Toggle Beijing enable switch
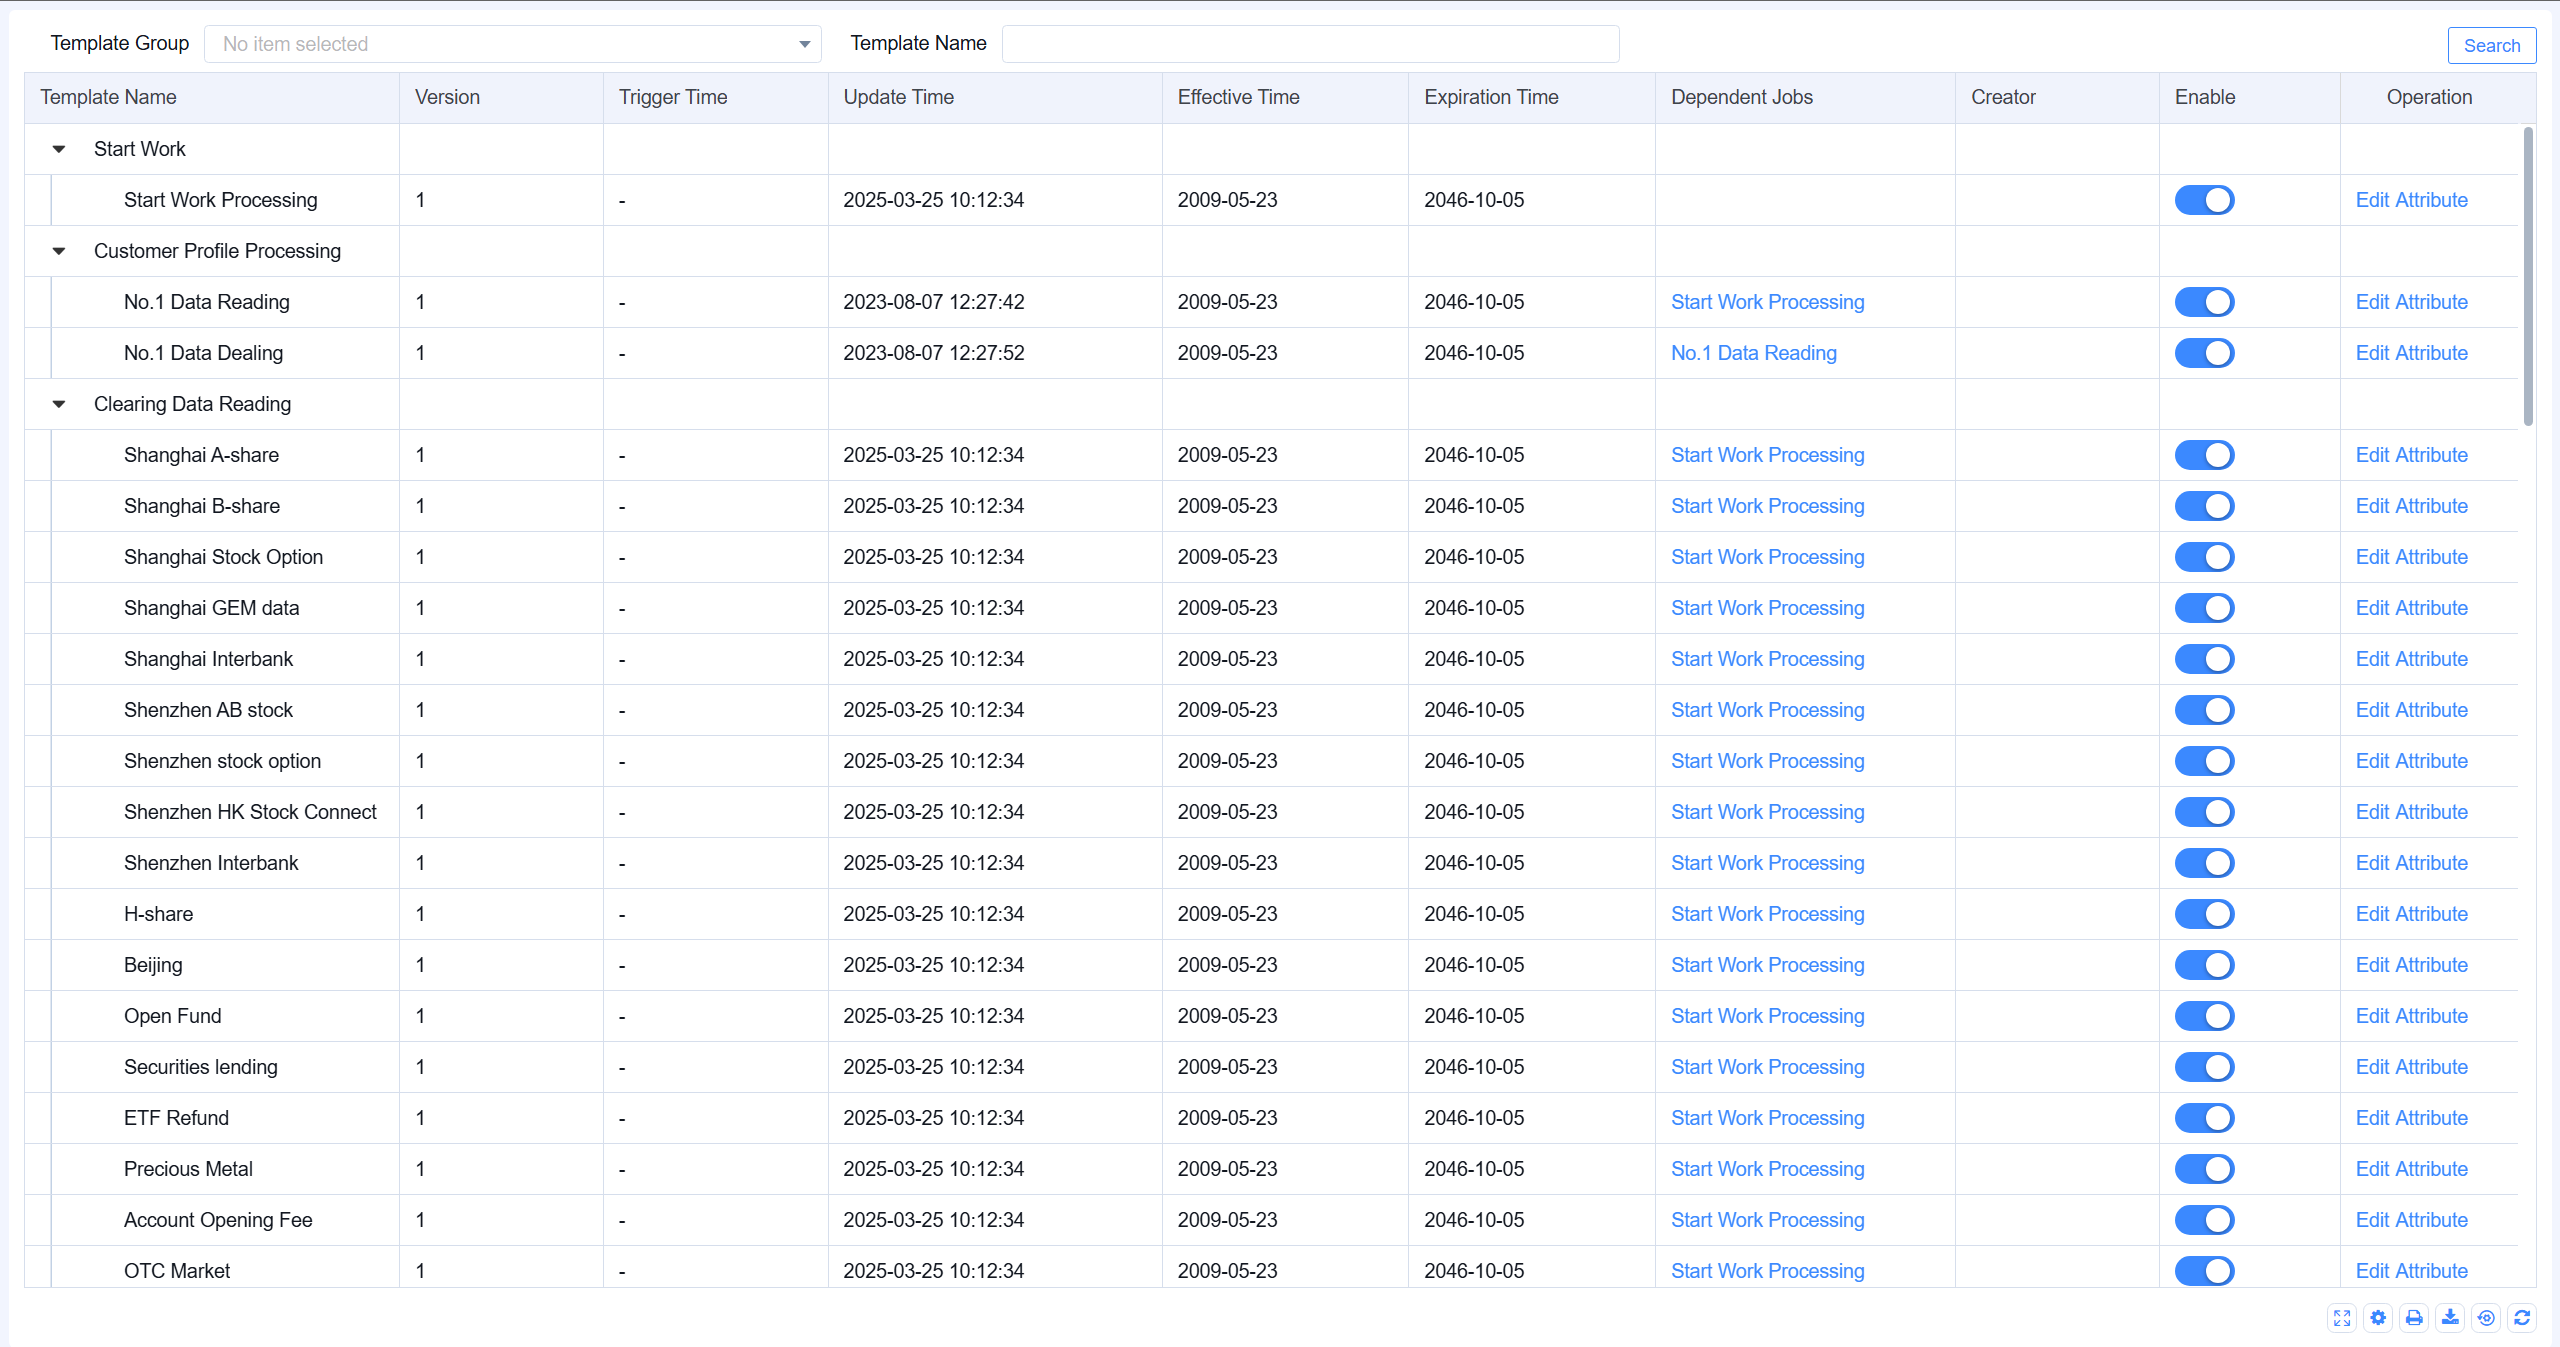This screenshot has height=1347, width=2560. (2204, 965)
